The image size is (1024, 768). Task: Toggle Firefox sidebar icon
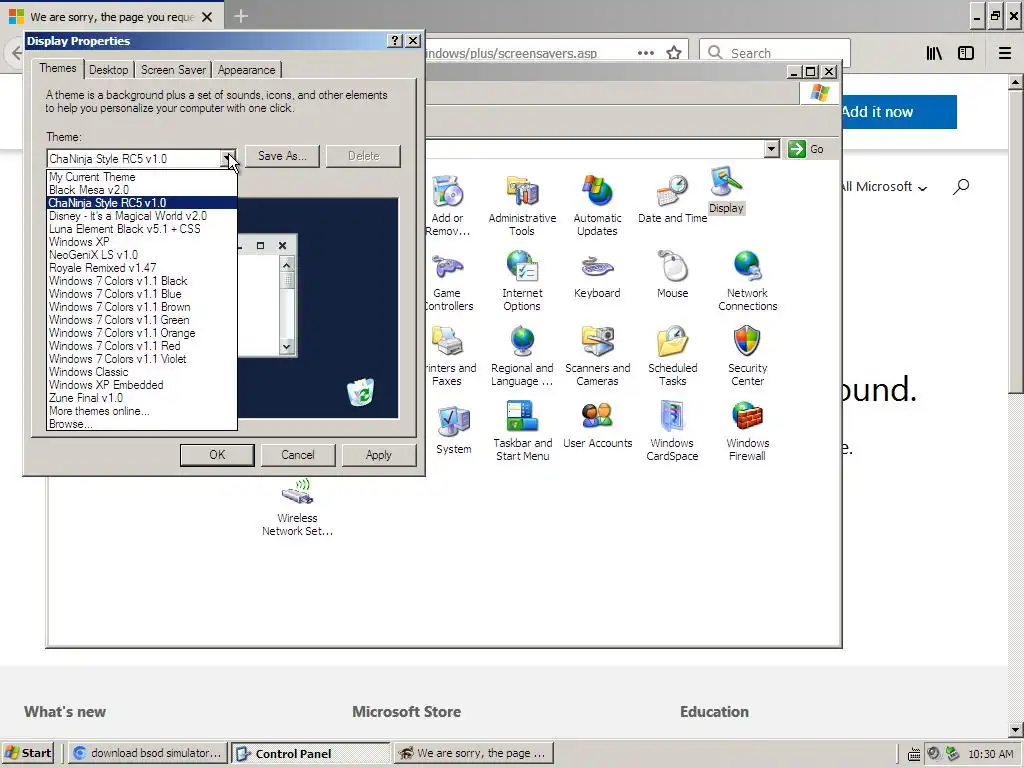click(966, 53)
